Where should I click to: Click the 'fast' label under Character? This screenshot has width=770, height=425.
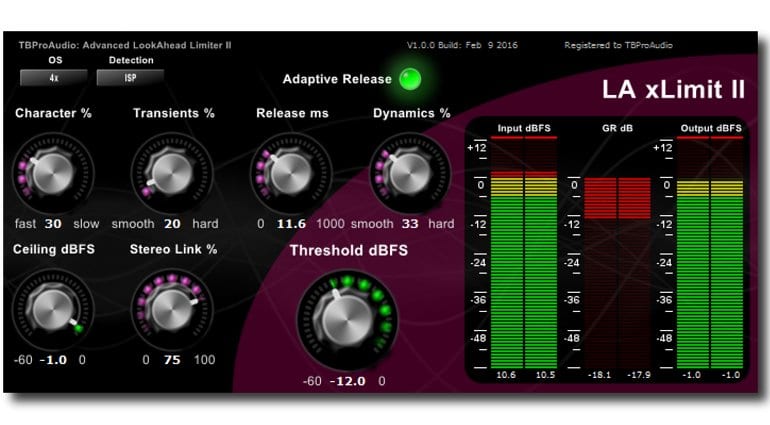(x=25, y=224)
